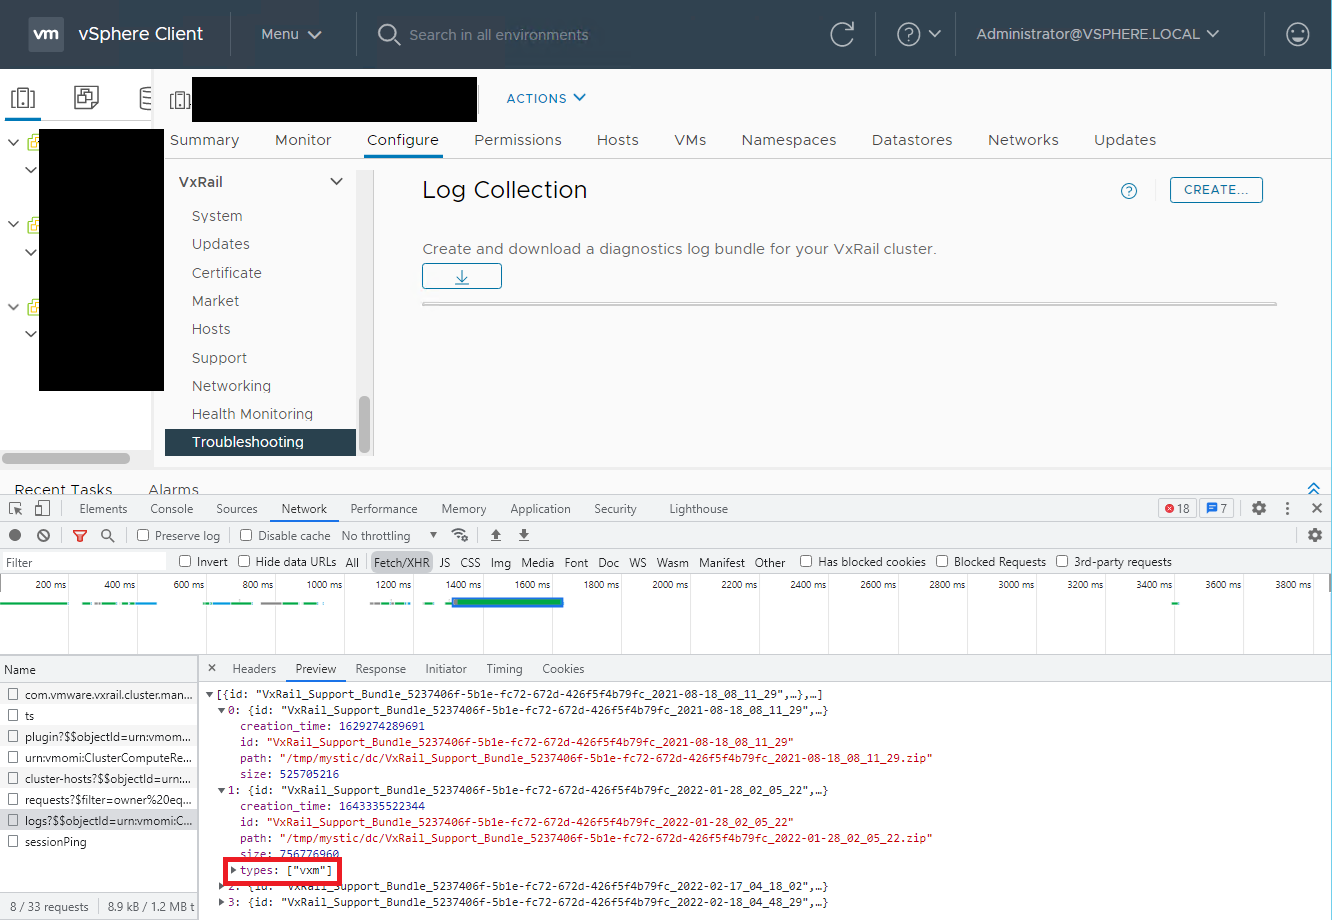The image size is (1332, 920).
Task: Open network search magnifier
Action: pos(108,536)
